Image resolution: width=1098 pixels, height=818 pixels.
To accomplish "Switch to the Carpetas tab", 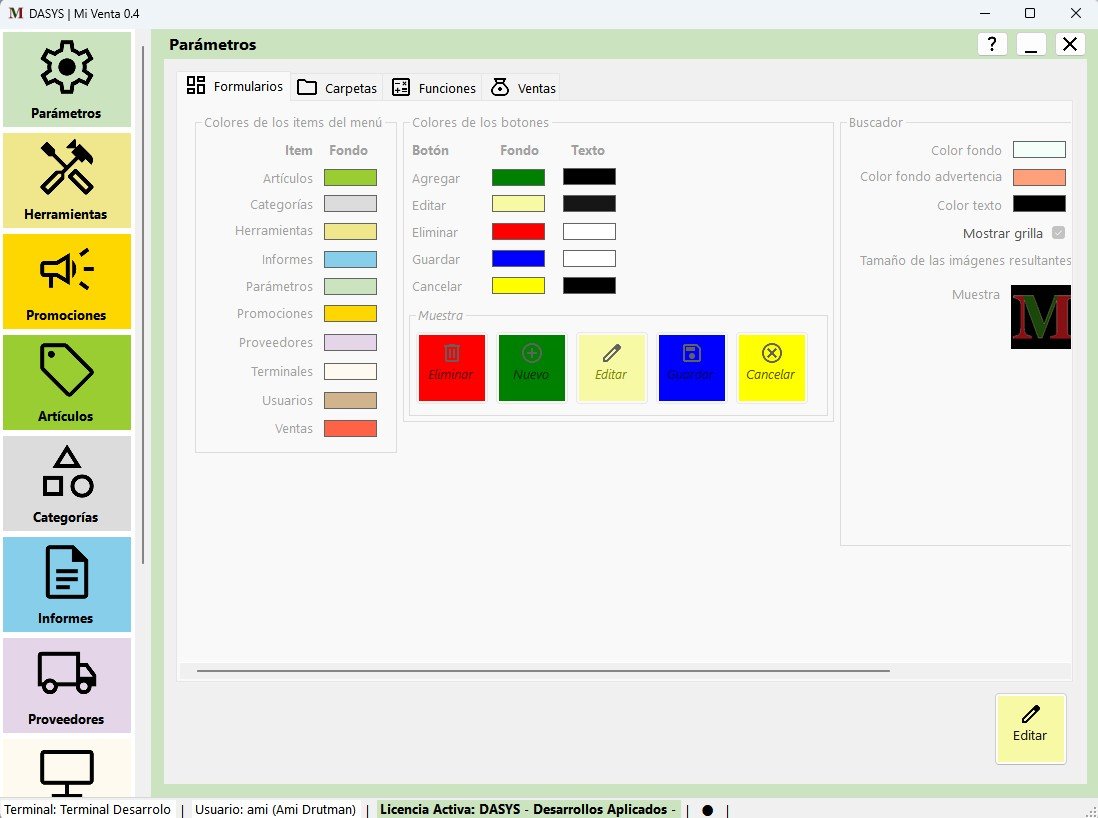I will (337, 88).
